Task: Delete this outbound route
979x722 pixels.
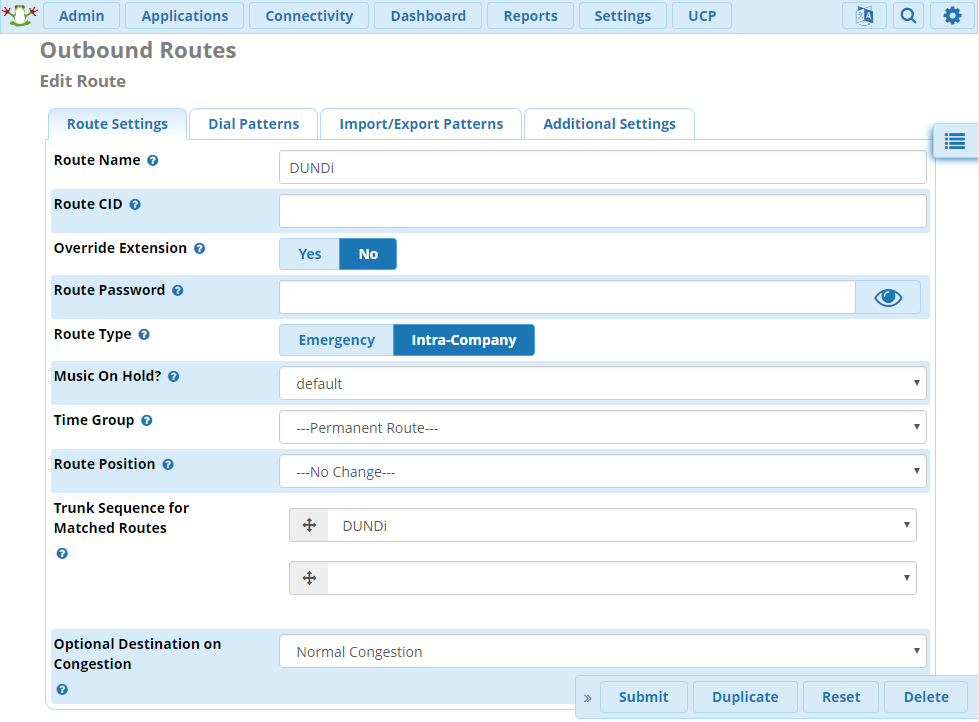Action: coord(925,696)
